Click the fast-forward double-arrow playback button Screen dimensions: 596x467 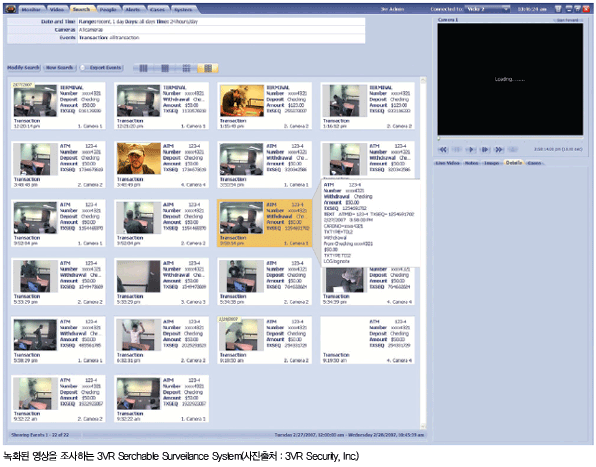tap(499, 150)
